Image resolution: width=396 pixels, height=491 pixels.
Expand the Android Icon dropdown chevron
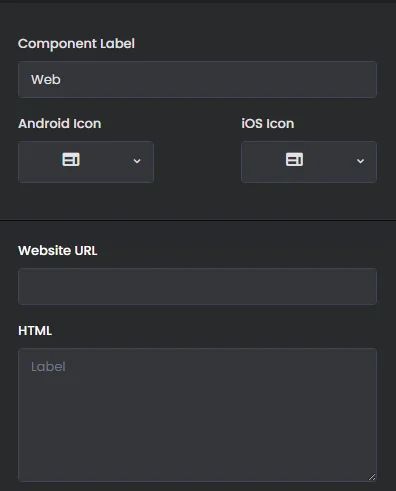click(x=137, y=161)
